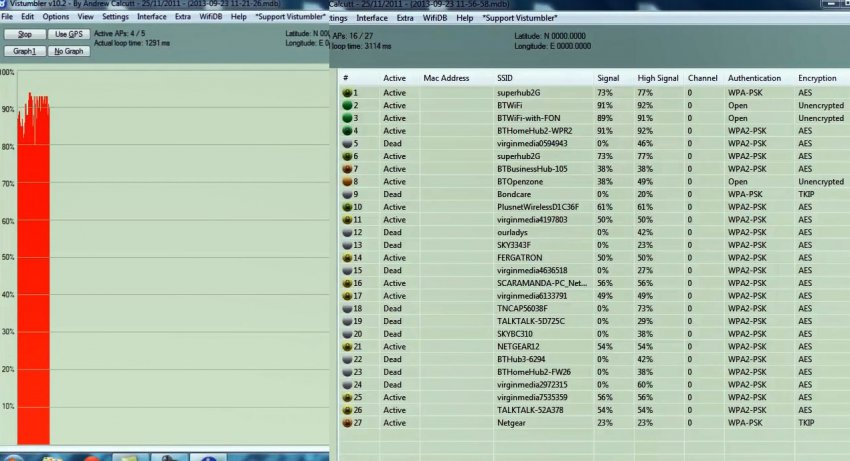
Task: Click the status icon for row 14 FERGATRON
Action: pyautogui.click(x=347, y=258)
